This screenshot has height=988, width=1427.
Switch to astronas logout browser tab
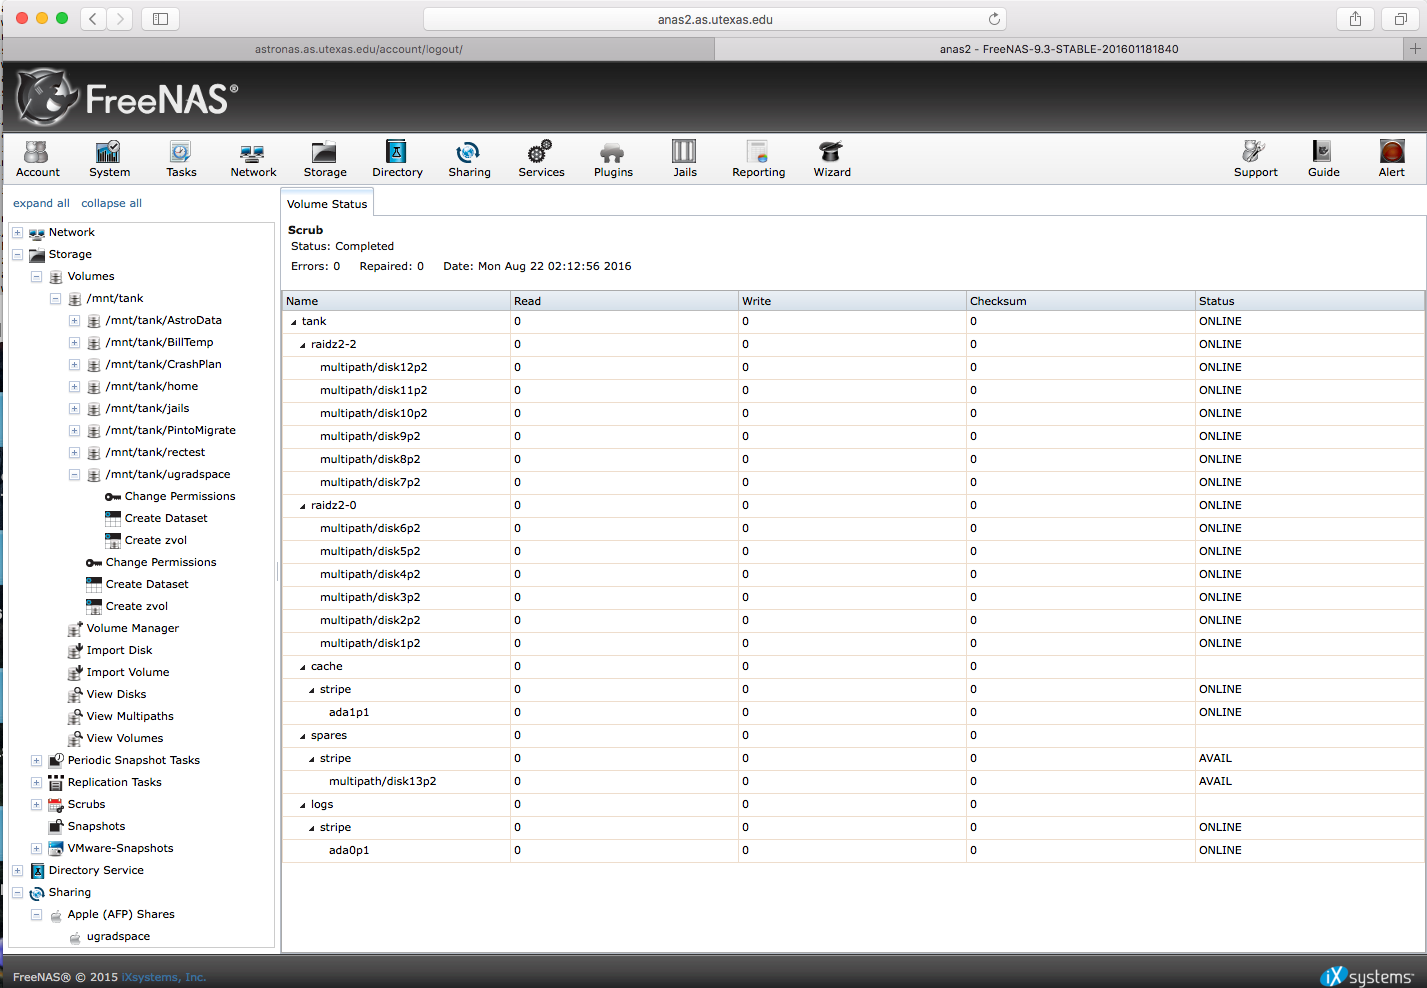click(x=358, y=48)
